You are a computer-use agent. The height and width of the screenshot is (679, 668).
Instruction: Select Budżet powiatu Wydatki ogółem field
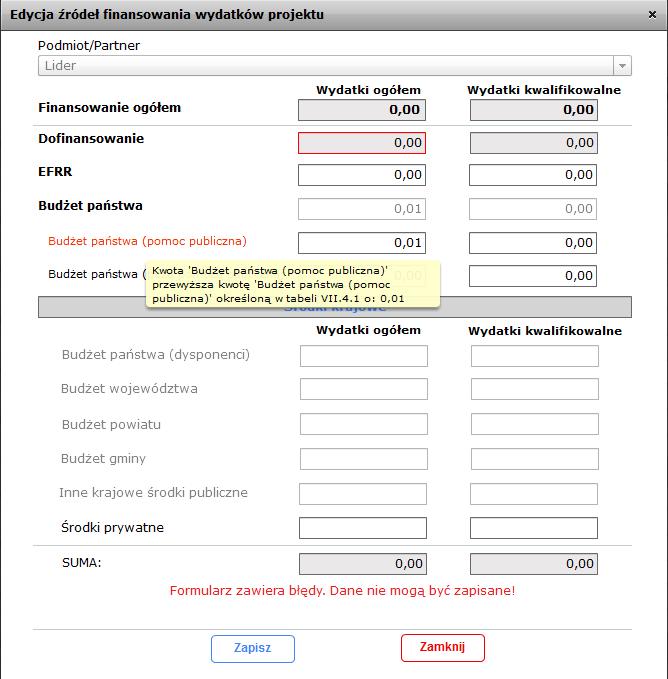tap(364, 424)
